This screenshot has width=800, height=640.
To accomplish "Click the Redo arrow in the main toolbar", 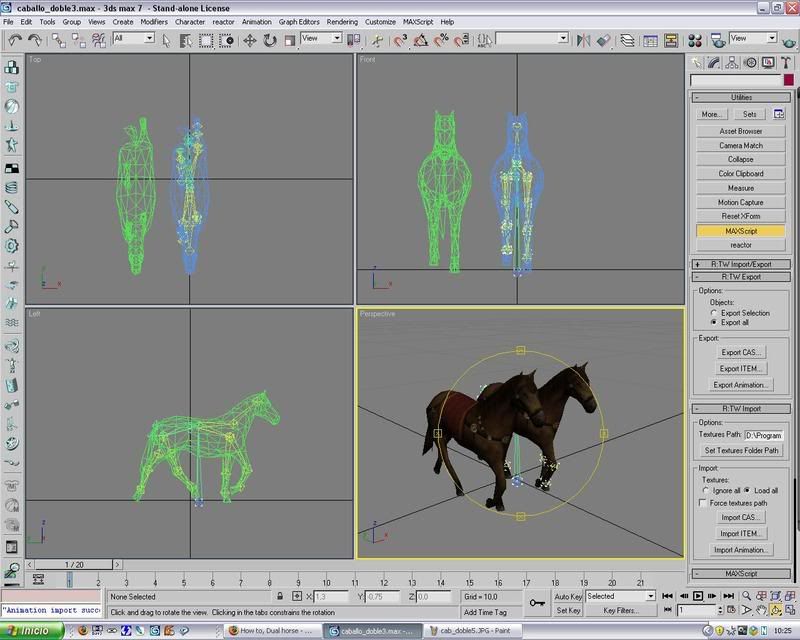I will [35, 40].
